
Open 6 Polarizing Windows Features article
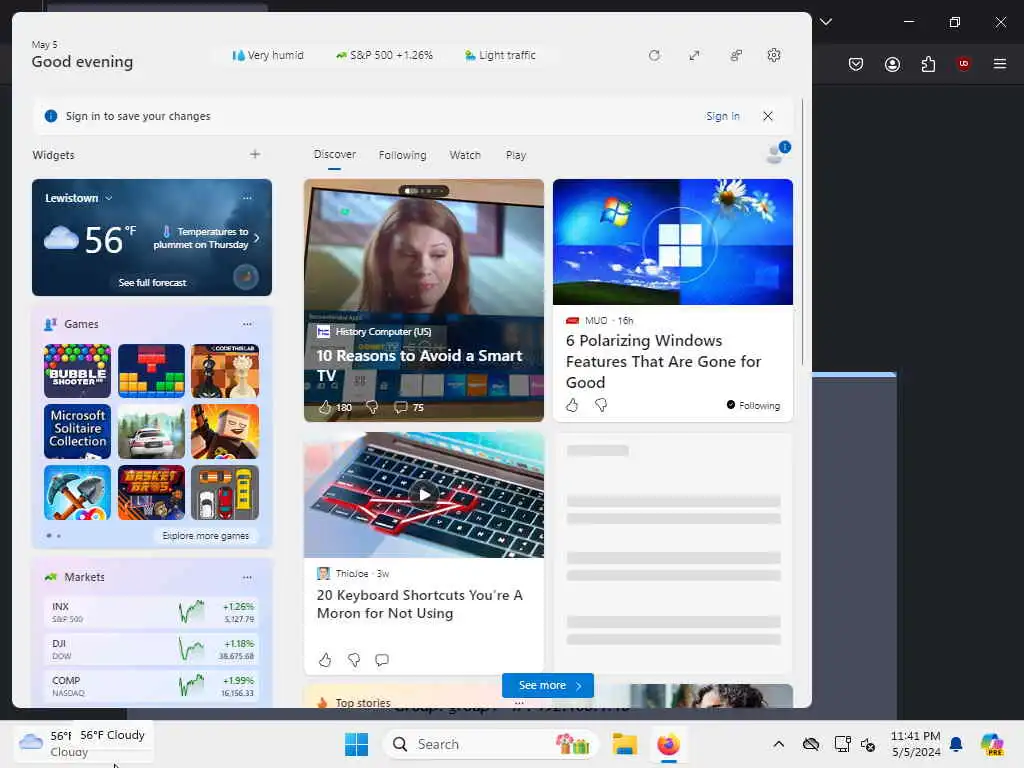tap(663, 361)
